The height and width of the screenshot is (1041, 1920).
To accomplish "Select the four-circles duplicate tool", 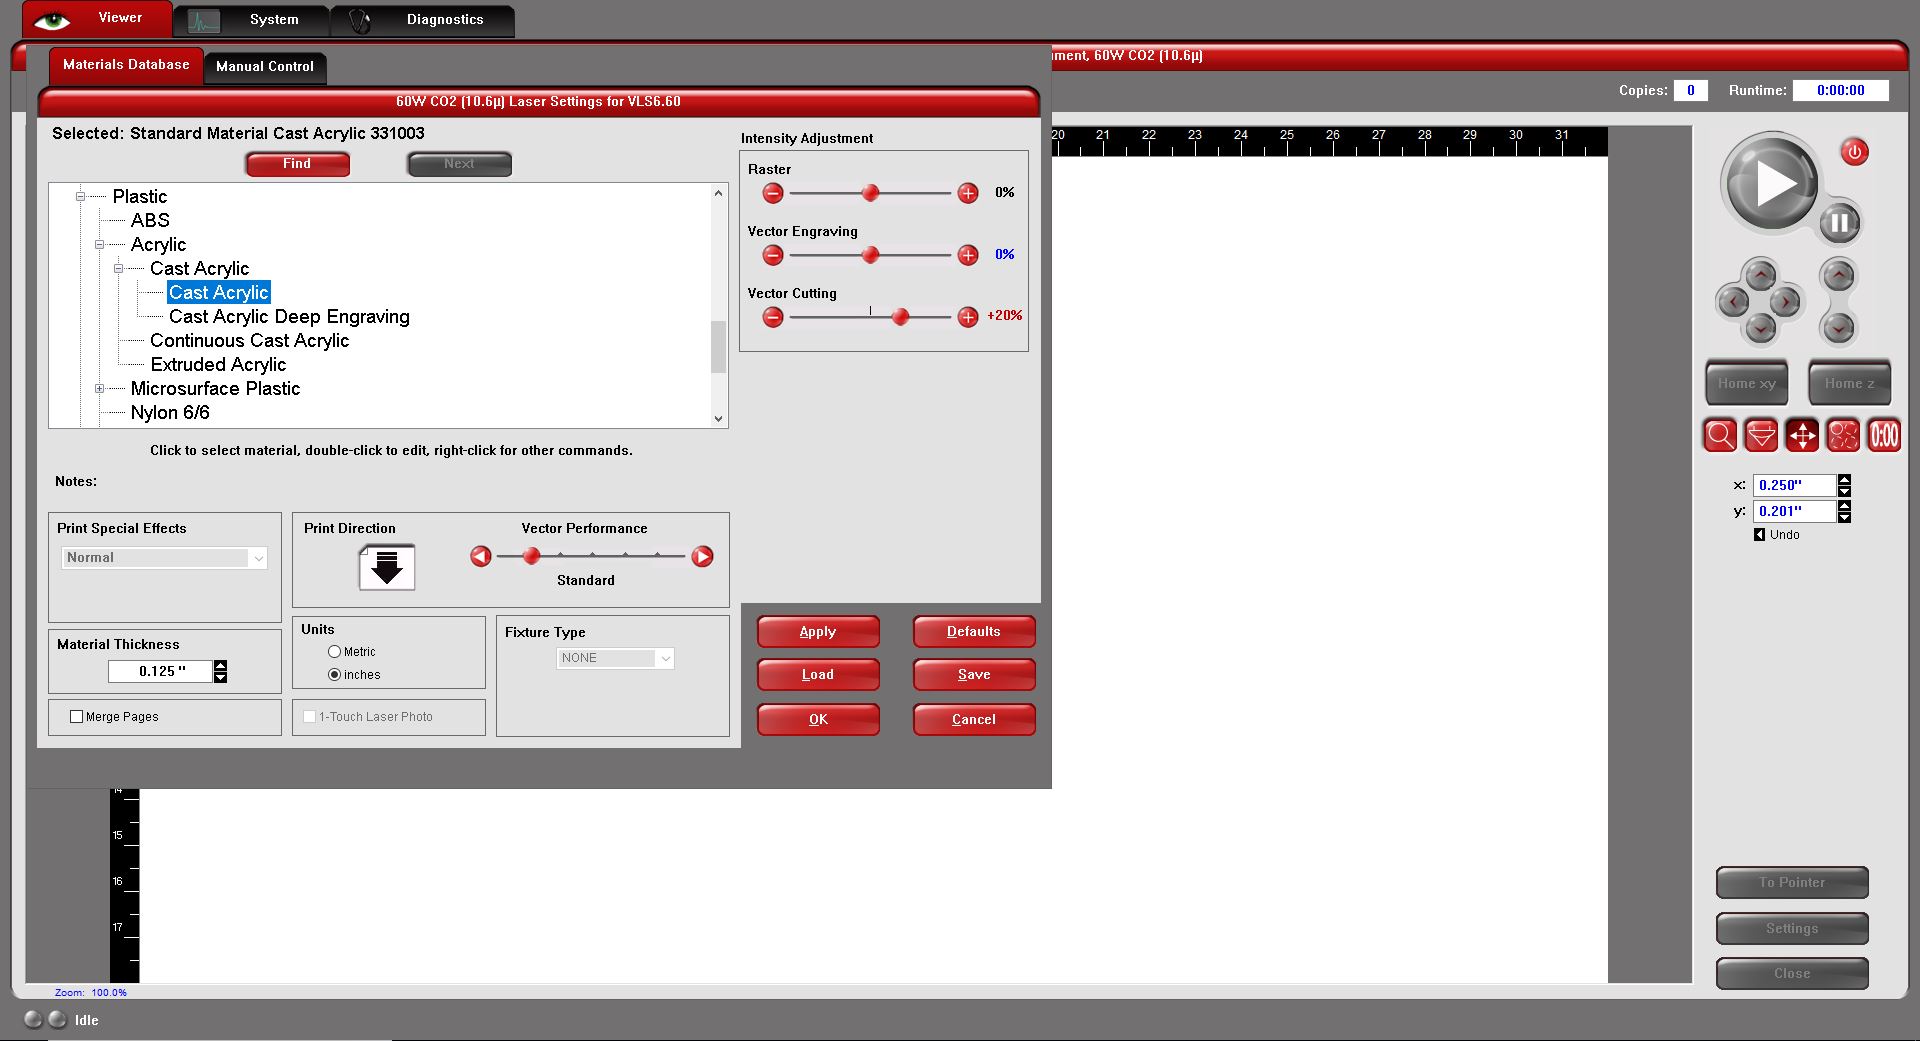I will pyautogui.click(x=1843, y=435).
